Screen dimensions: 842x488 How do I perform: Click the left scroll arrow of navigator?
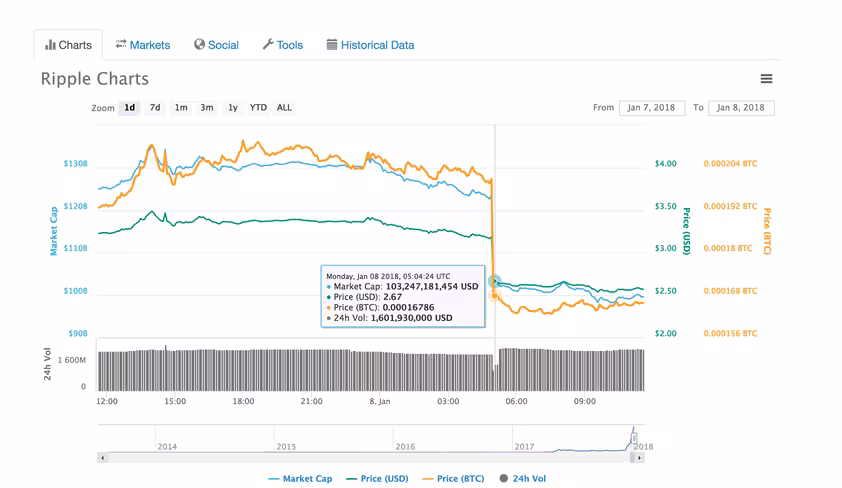click(103, 458)
